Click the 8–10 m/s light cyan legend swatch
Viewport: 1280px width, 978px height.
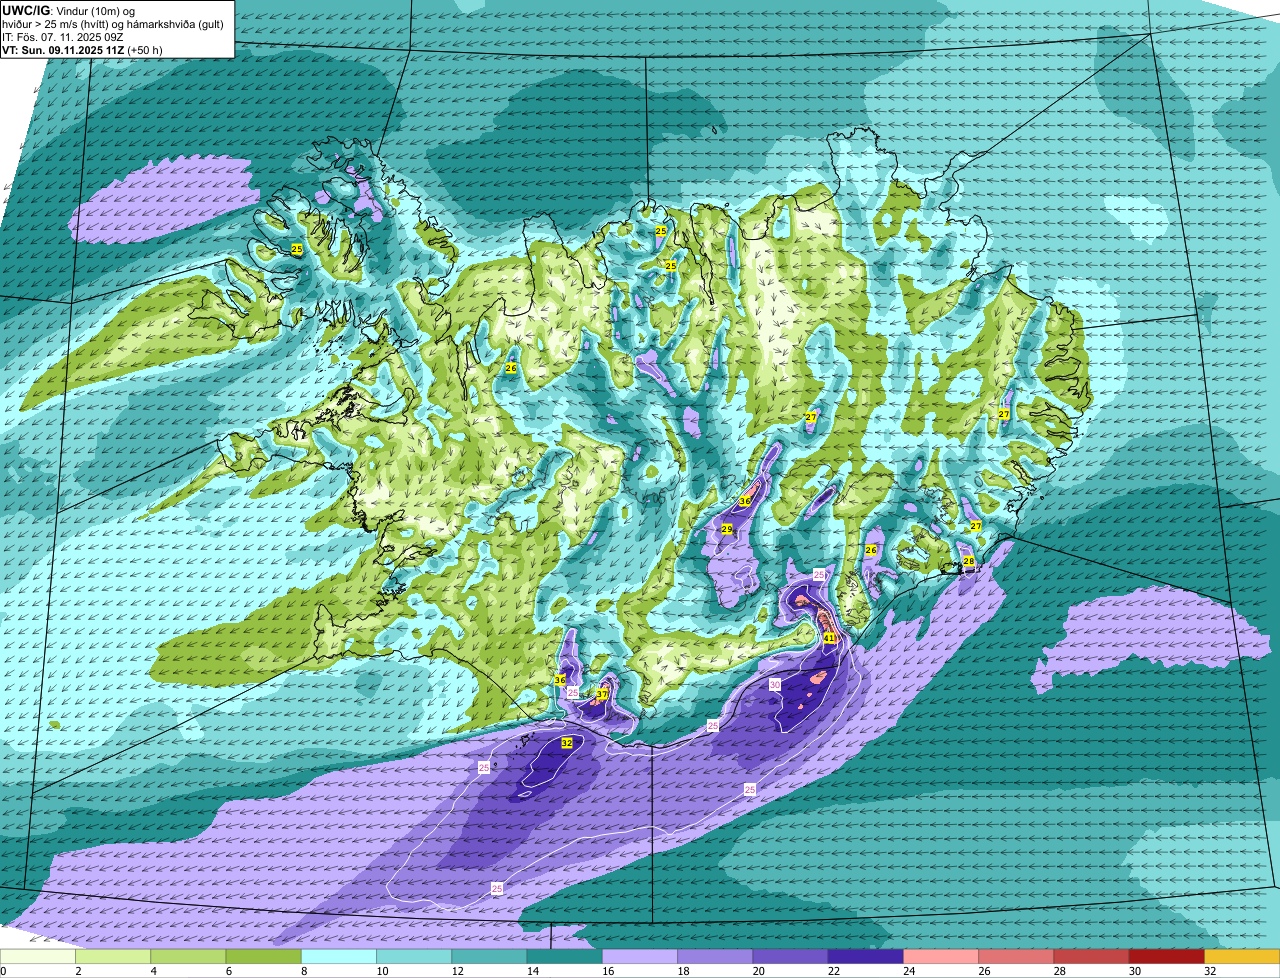click(x=339, y=957)
